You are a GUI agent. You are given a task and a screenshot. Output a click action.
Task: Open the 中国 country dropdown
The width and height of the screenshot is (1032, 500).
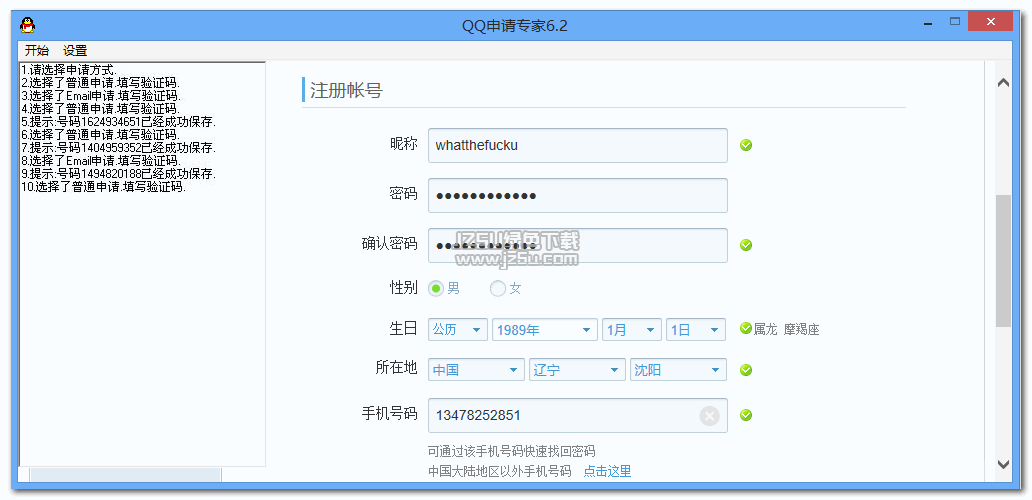coord(477,370)
